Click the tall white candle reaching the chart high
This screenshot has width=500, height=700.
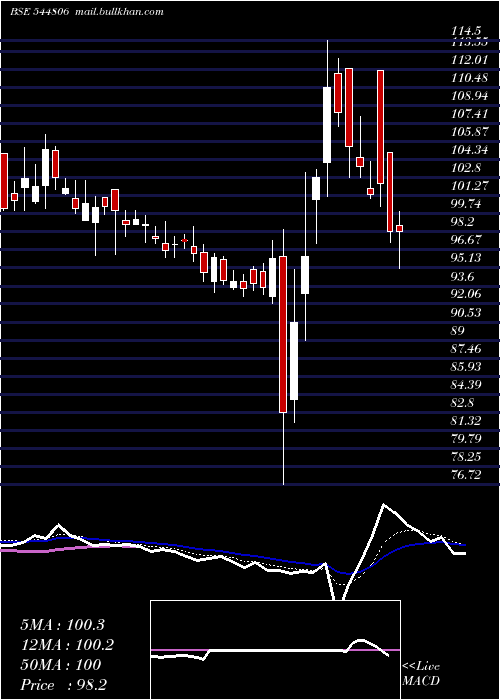327,125
